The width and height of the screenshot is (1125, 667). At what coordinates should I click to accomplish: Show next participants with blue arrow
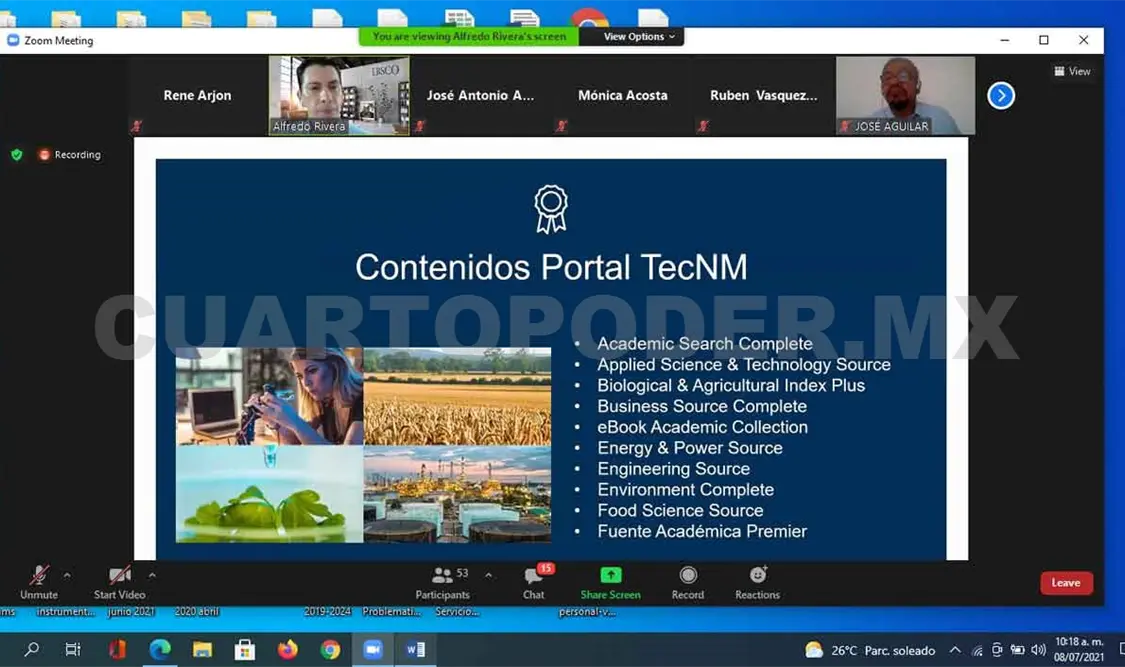1001,95
